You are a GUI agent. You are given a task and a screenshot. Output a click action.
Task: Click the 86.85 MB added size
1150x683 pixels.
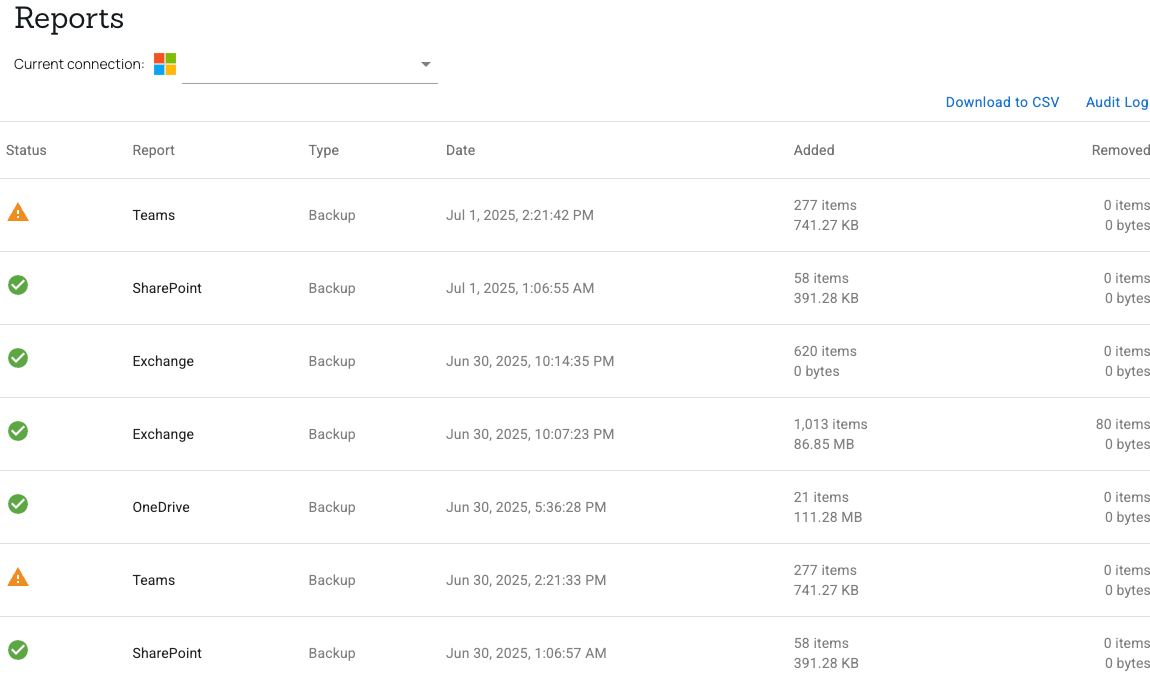click(x=824, y=445)
